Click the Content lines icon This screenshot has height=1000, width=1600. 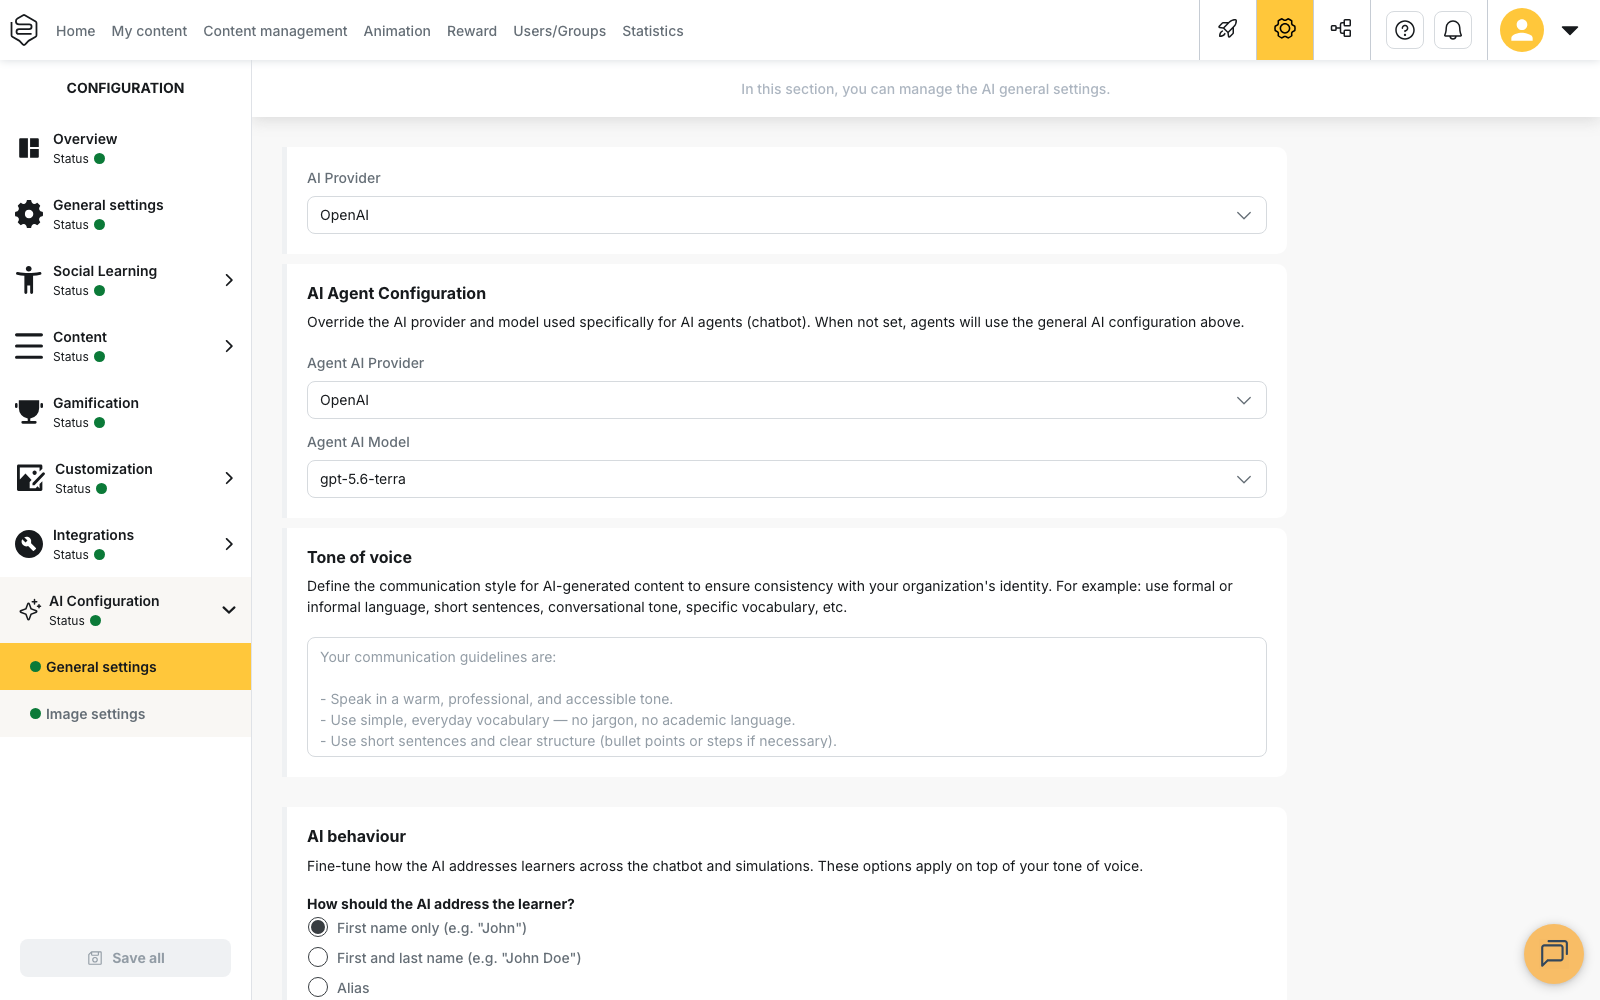29,346
